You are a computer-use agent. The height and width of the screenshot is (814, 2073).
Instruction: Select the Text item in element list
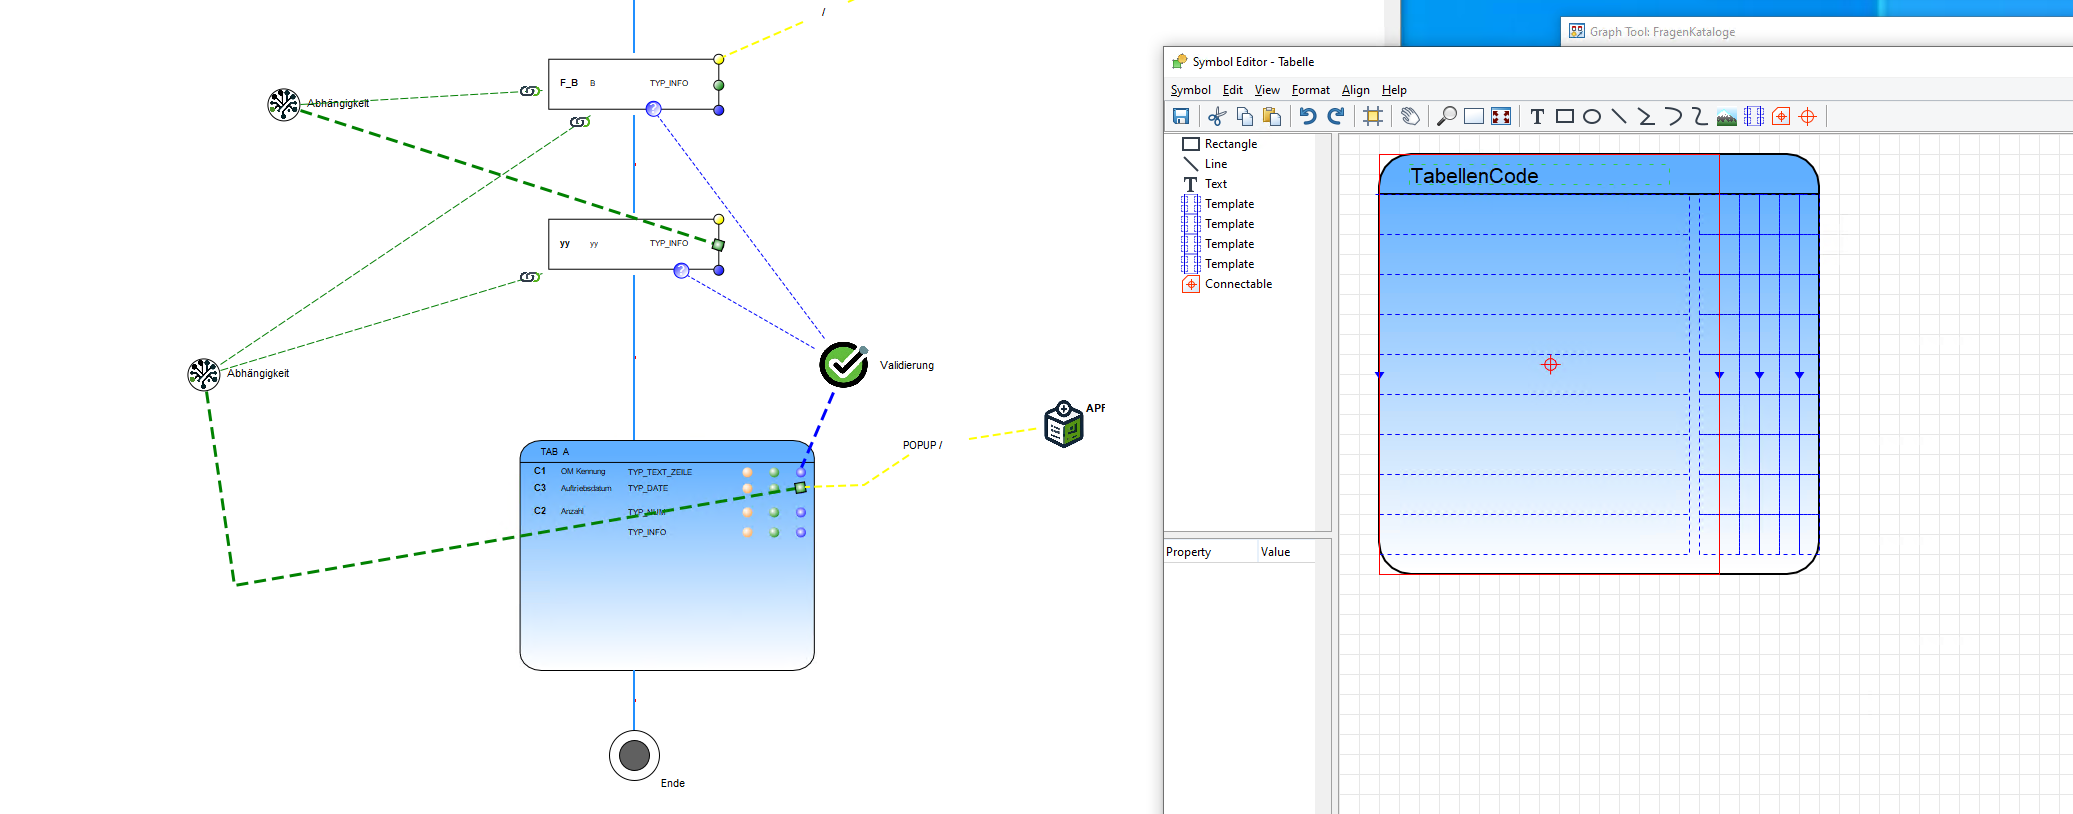tap(1215, 184)
